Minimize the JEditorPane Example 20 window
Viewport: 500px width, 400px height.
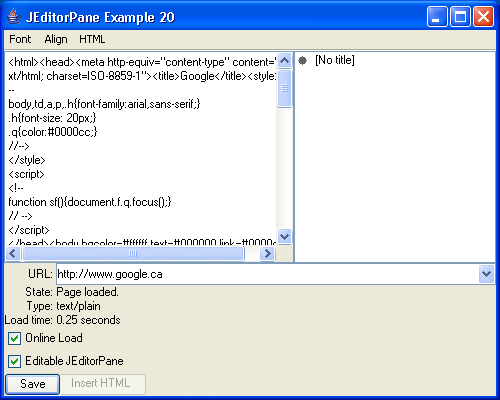437,17
